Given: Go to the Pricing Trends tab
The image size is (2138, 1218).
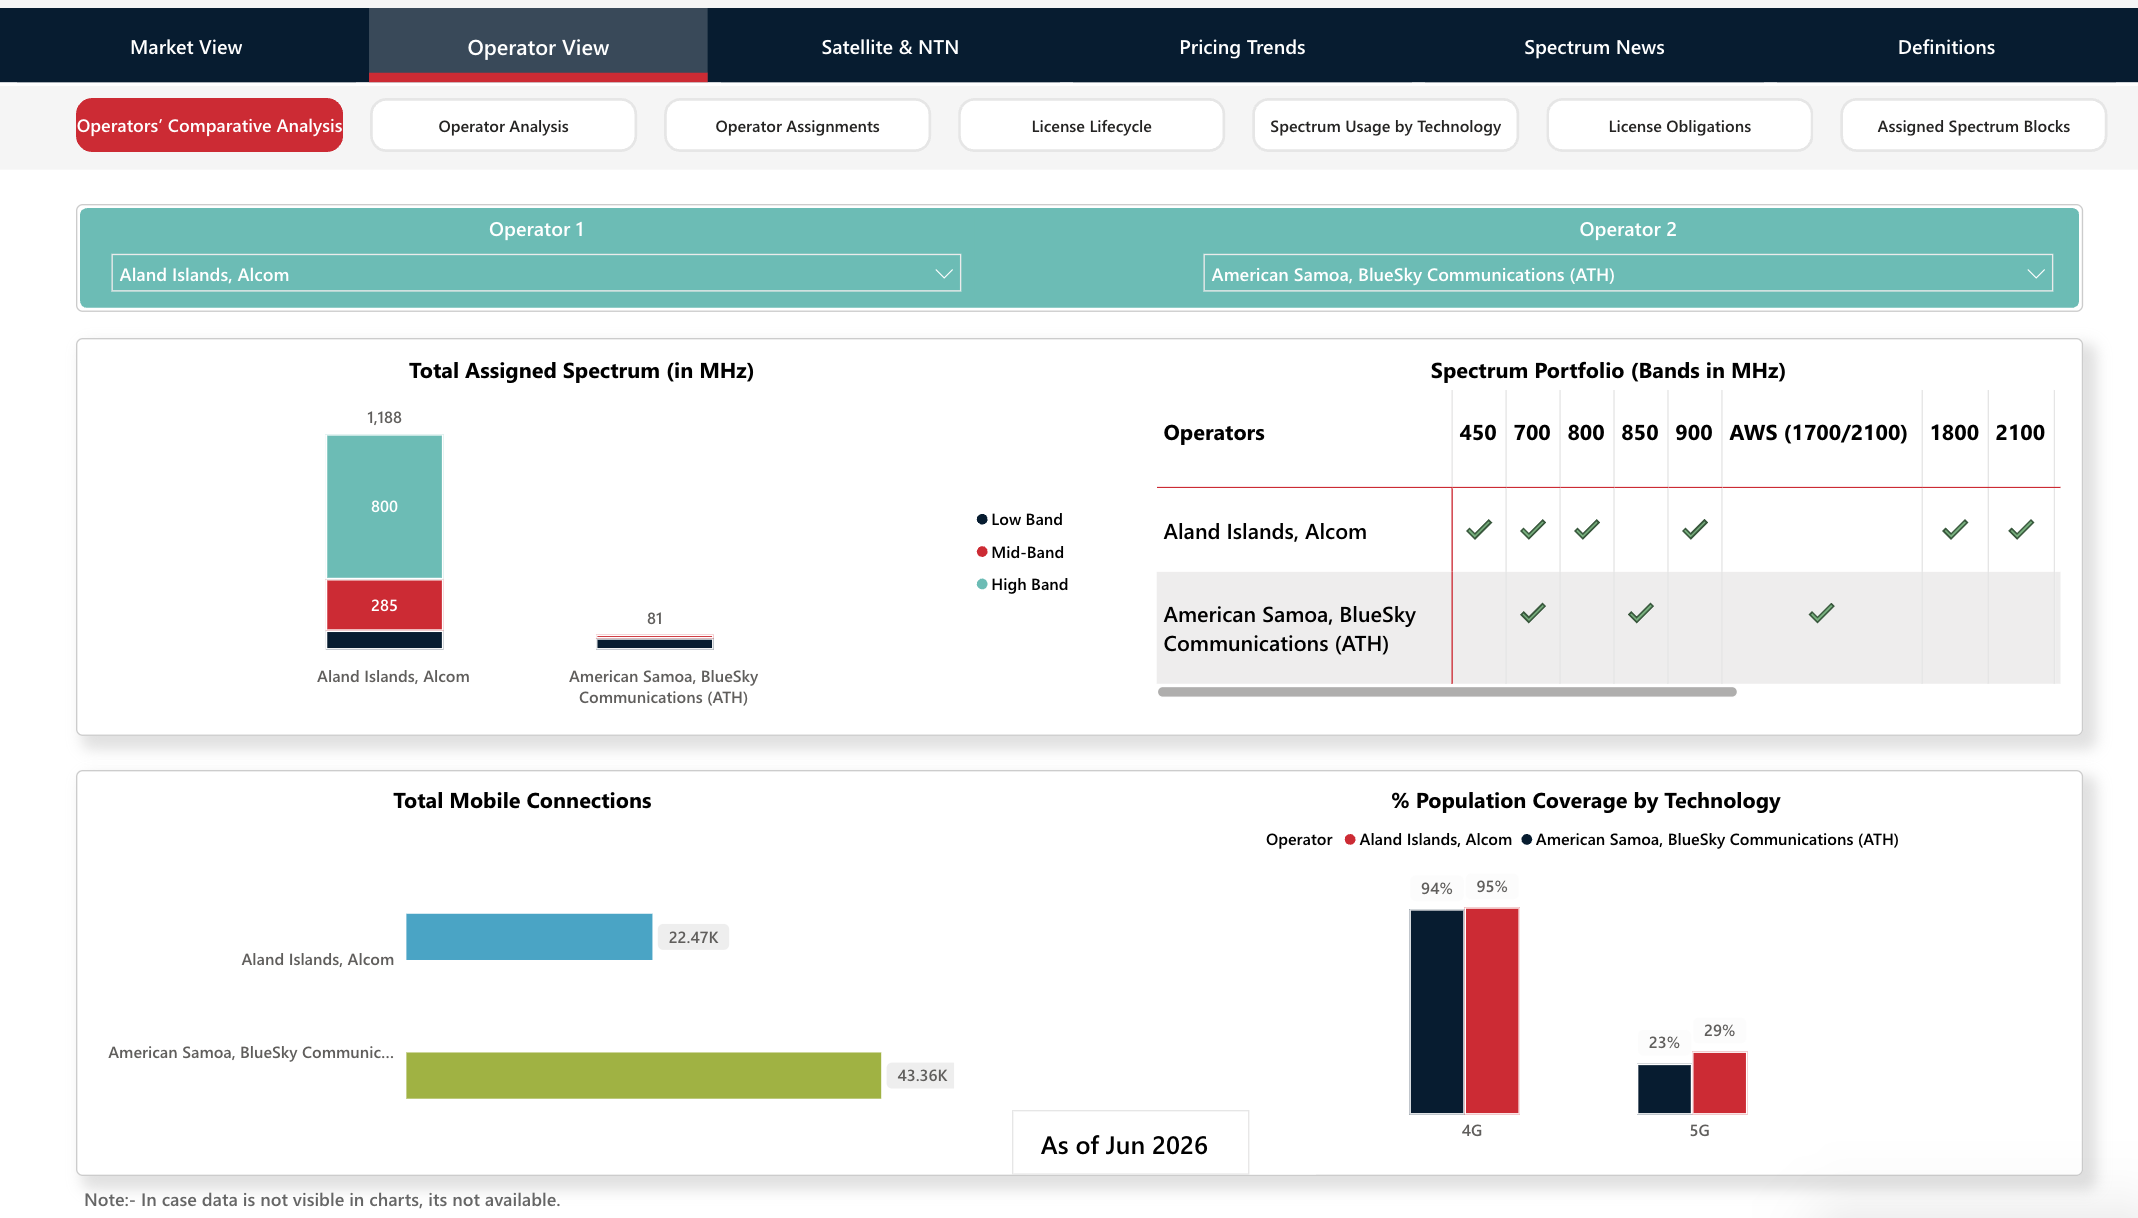Looking at the screenshot, I should coord(1242,47).
